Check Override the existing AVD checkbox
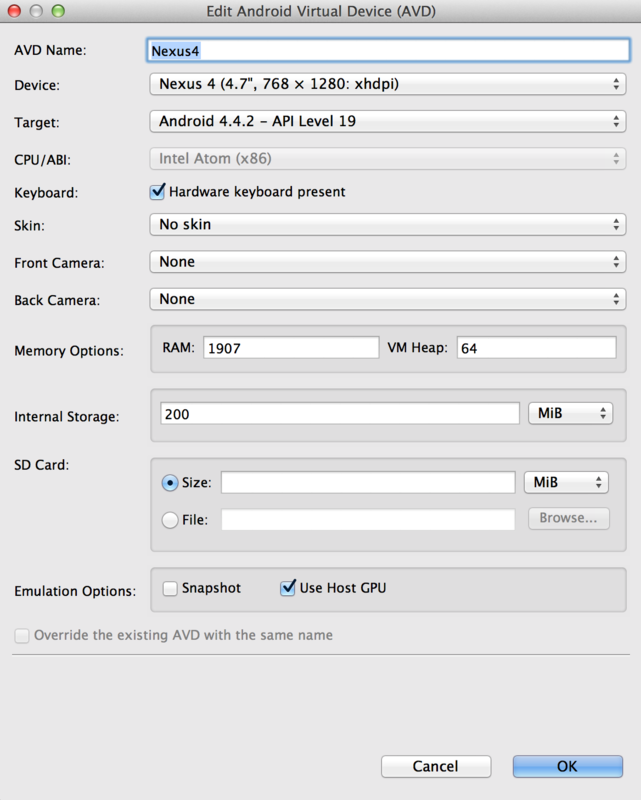The height and width of the screenshot is (800, 641). click(22, 636)
